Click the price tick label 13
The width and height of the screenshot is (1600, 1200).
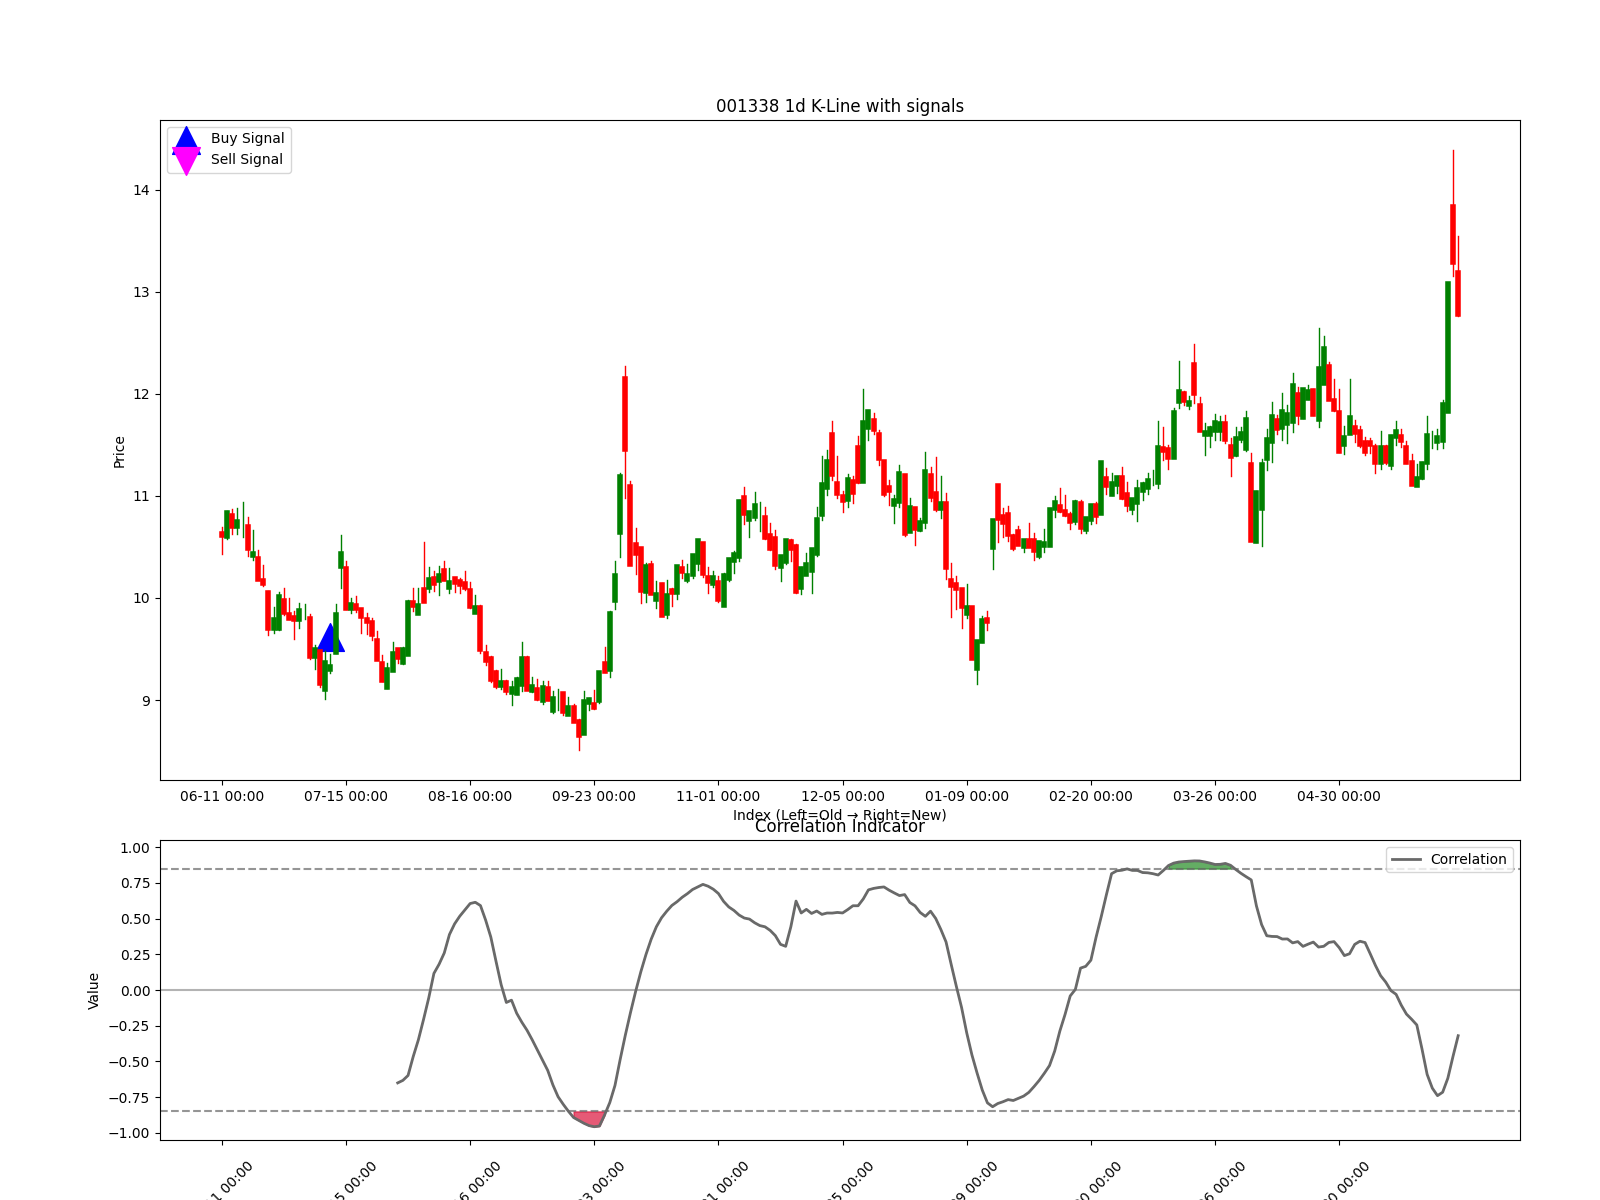point(141,292)
